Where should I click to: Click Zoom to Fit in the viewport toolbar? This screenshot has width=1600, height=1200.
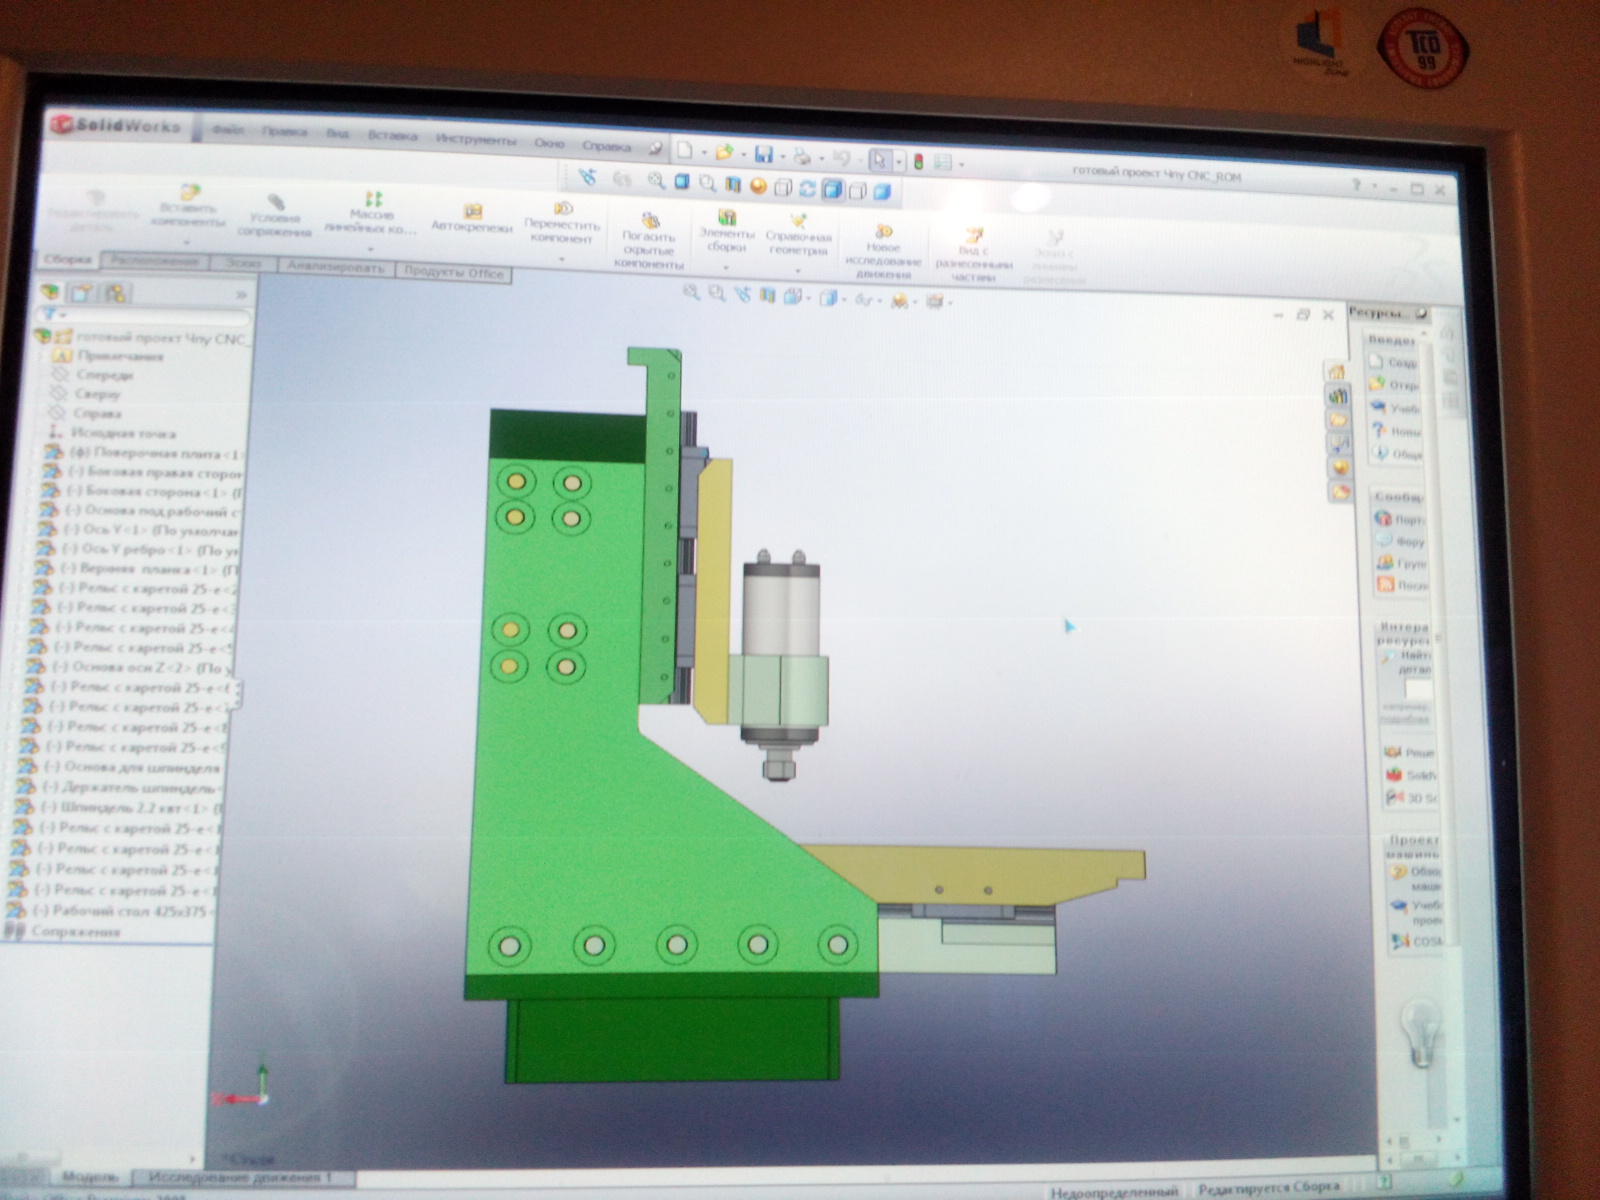tap(690, 293)
